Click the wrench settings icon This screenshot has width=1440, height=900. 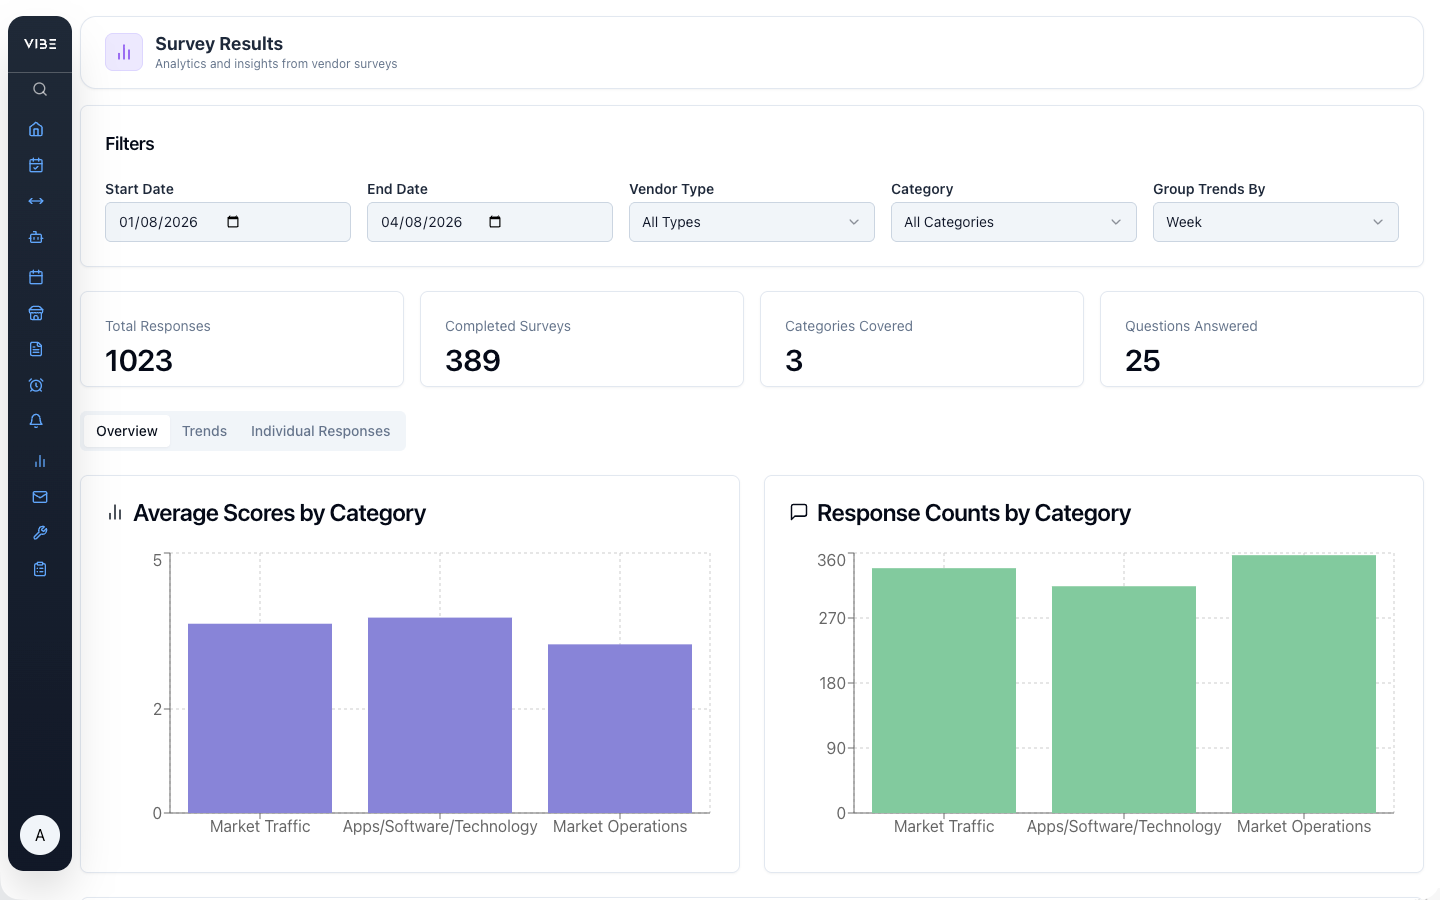click(39, 533)
